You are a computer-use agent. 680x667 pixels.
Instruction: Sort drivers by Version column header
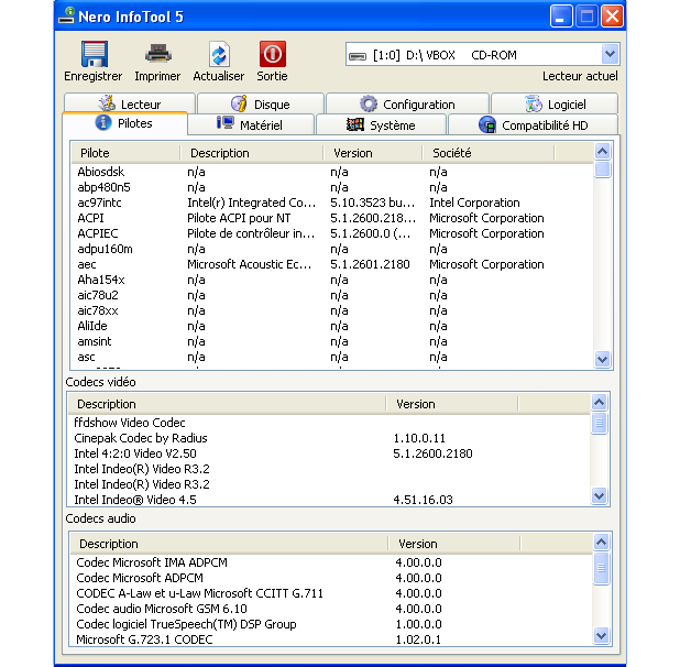point(373,153)
